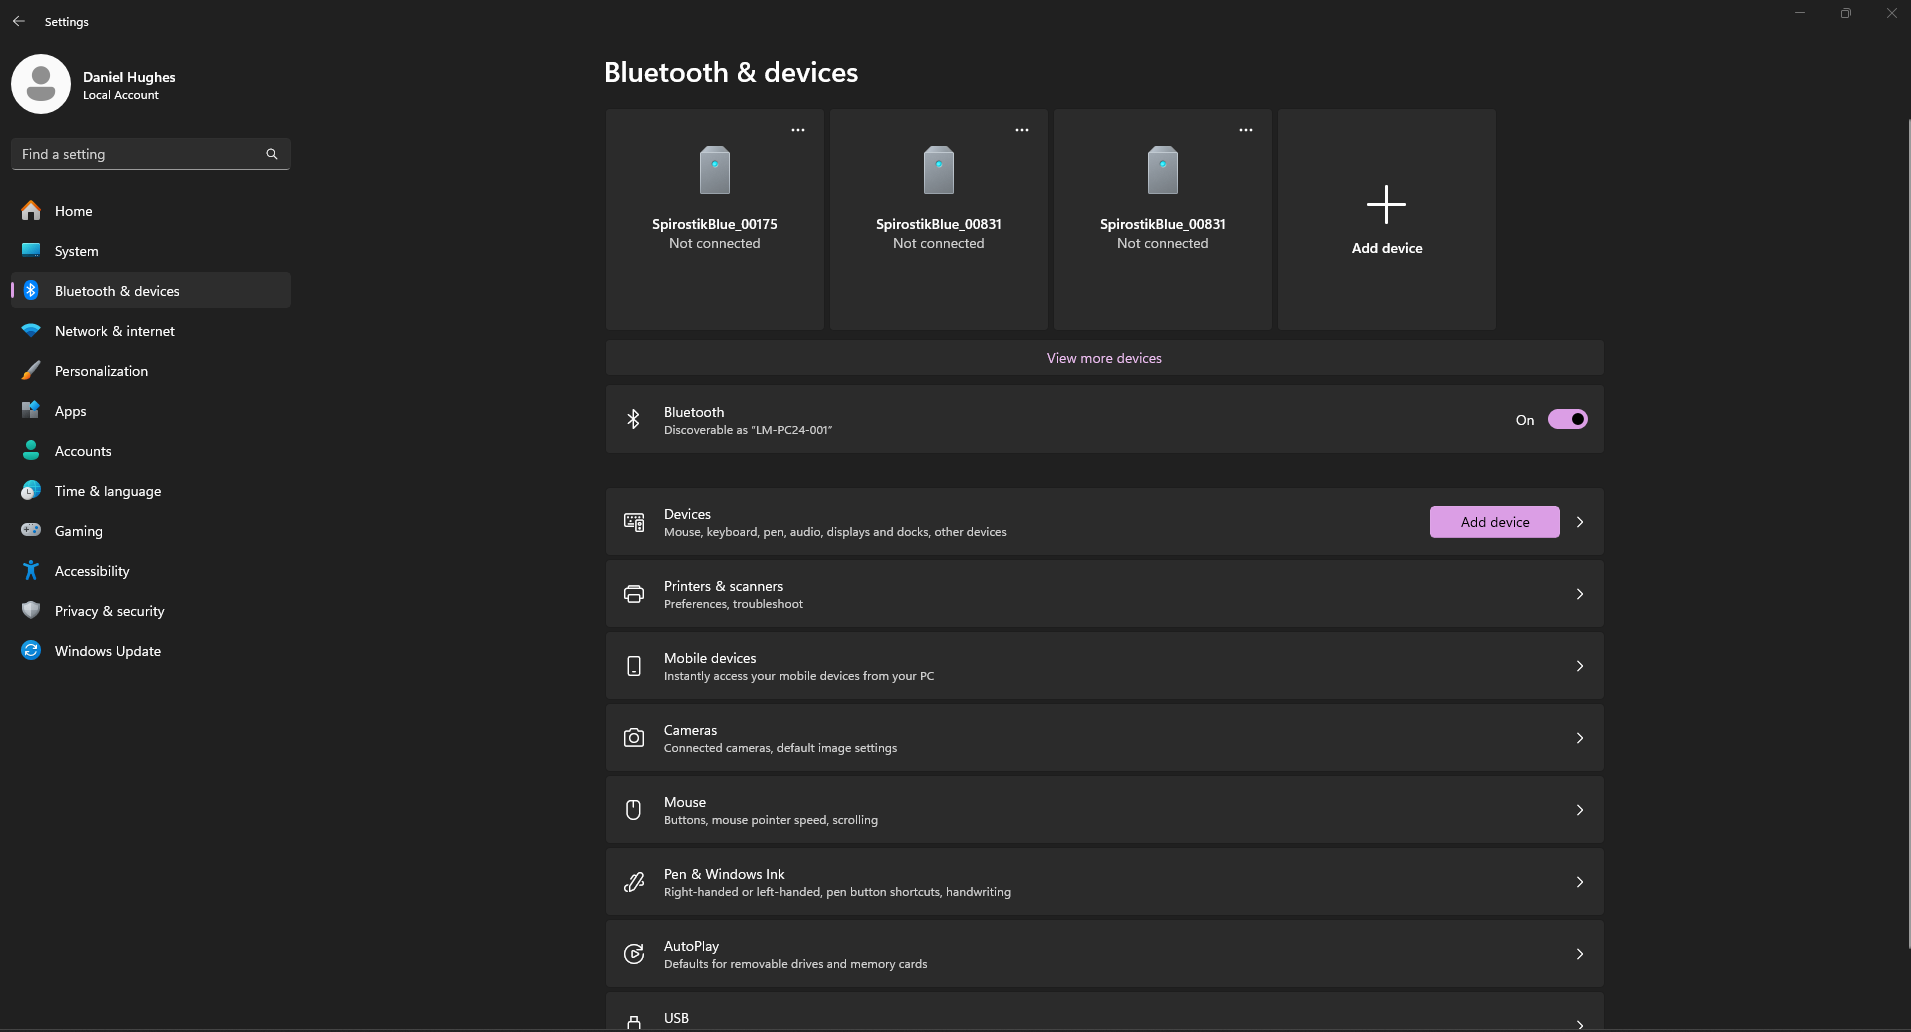Click the Personalization paintbrush icon
The width and height of the screenshot is (1911, 1032).
(x=31, y=370)
